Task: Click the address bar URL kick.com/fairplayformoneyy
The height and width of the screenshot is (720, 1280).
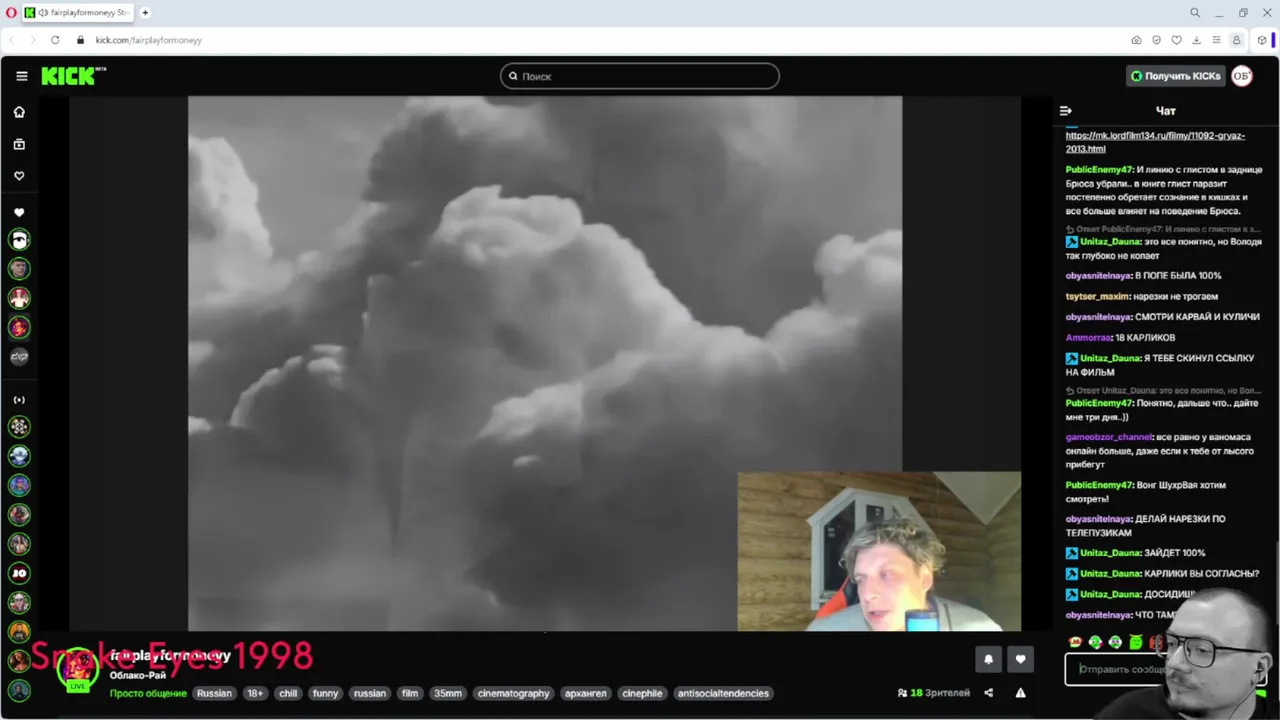Action: (149, 40)
